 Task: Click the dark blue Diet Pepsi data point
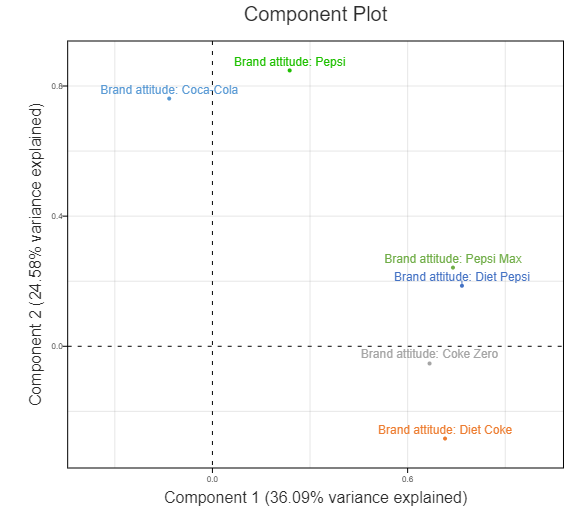pos(462,286)
